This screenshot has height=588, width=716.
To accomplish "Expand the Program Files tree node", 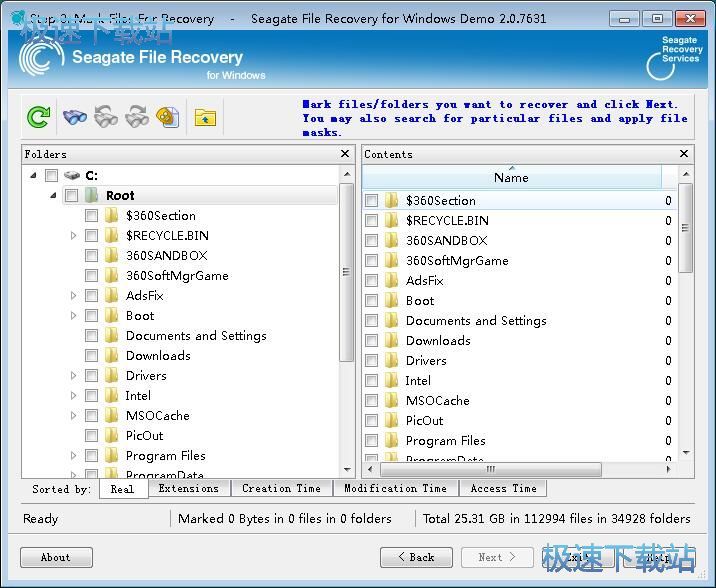I will [x=73, y=456].
